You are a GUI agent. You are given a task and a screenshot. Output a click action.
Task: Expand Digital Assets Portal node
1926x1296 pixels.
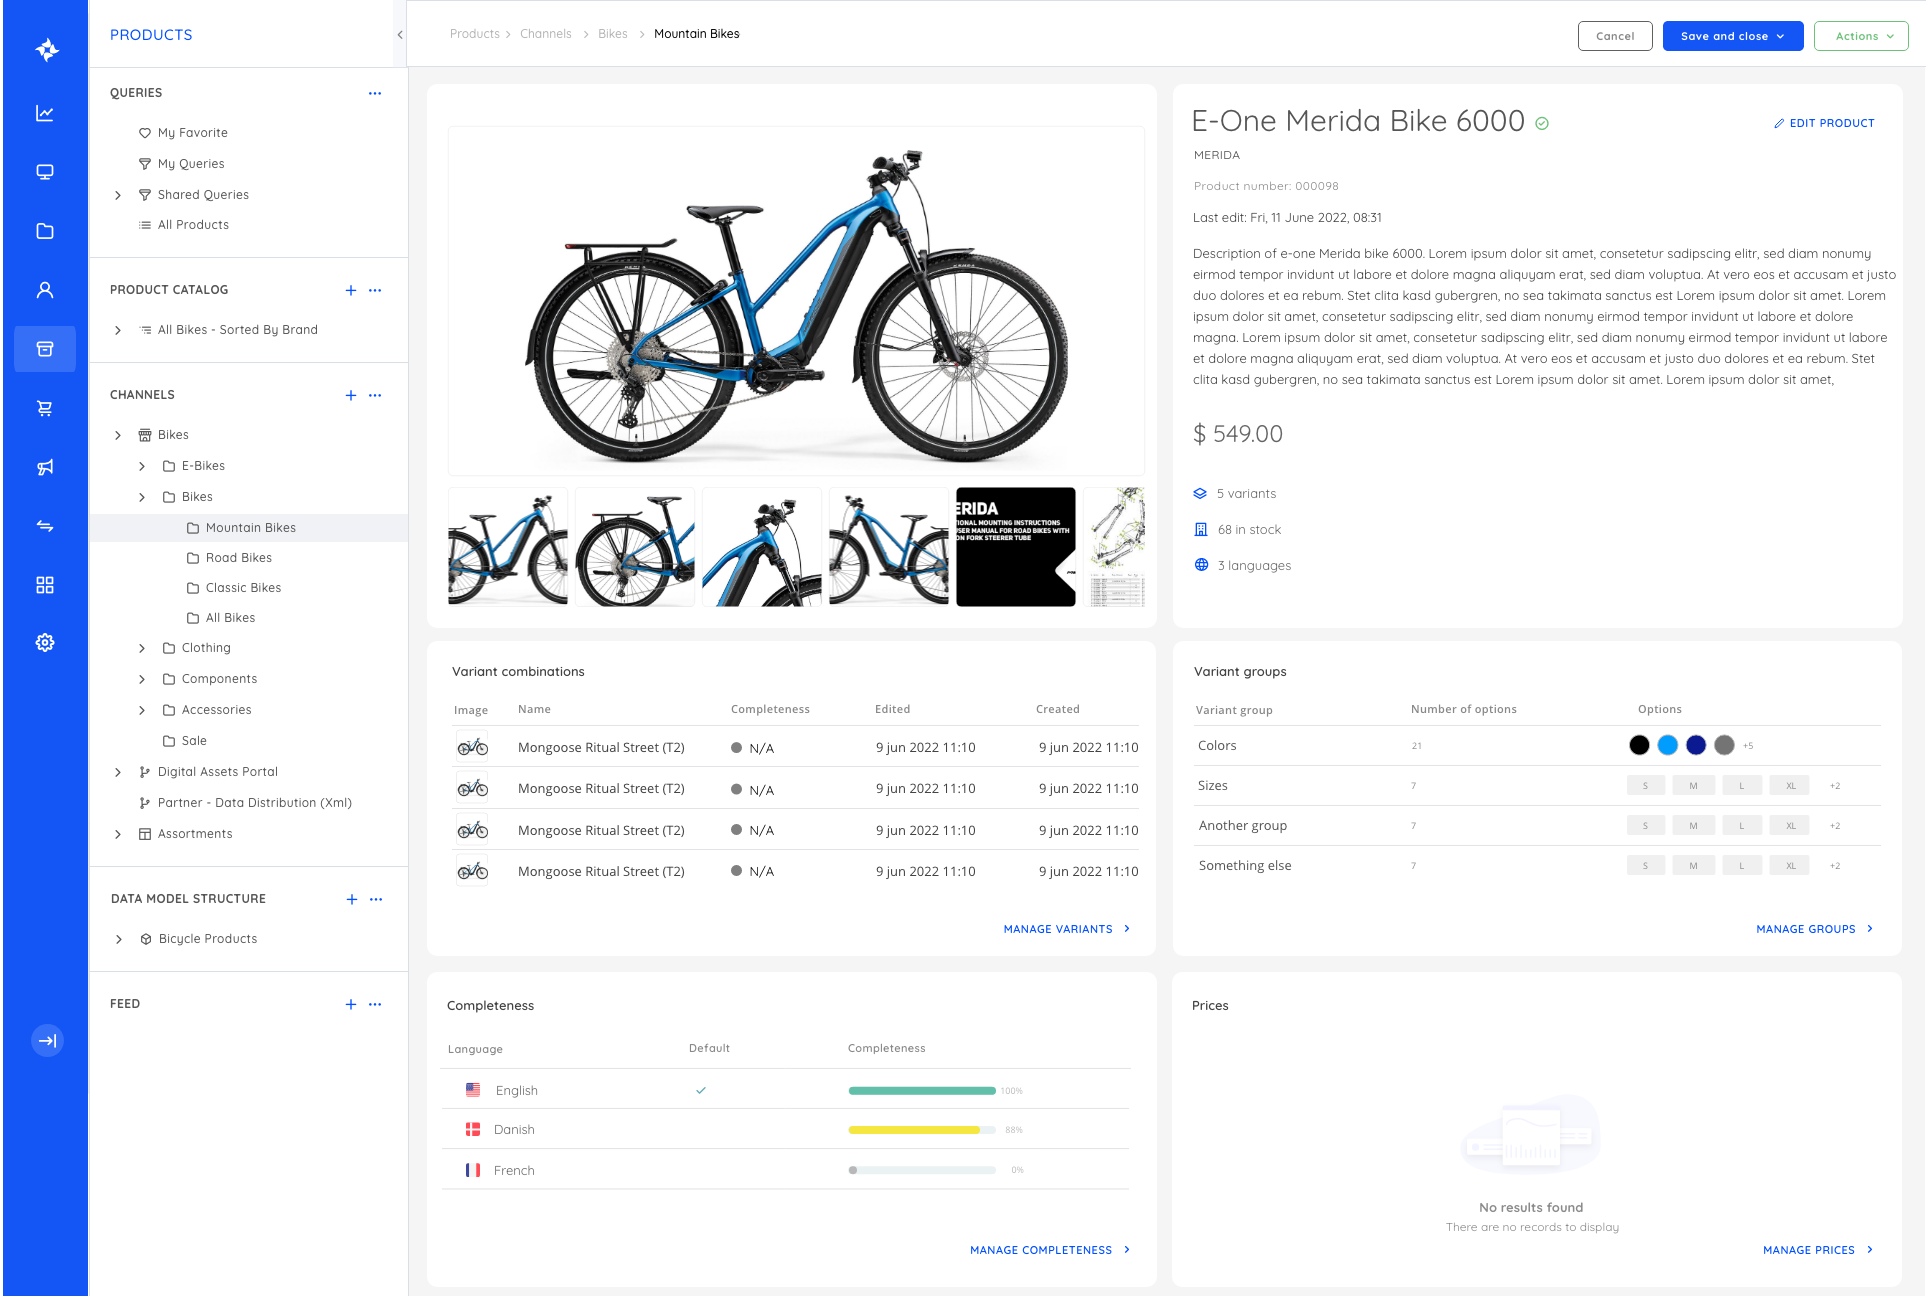[x=118, y=772]
